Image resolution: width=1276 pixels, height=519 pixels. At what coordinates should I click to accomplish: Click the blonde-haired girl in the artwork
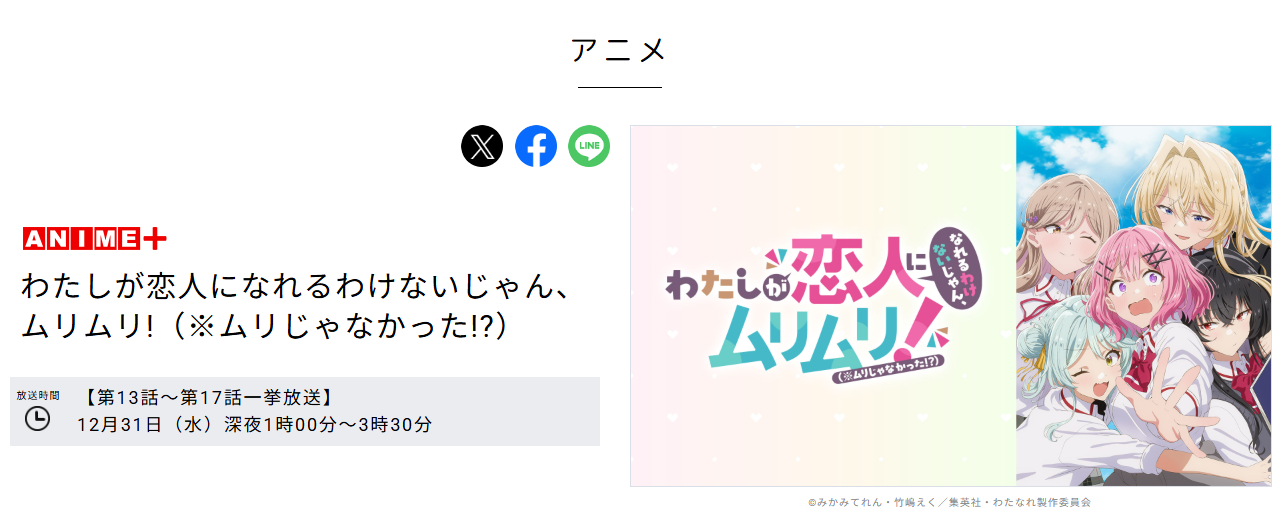coord(1205,190)
